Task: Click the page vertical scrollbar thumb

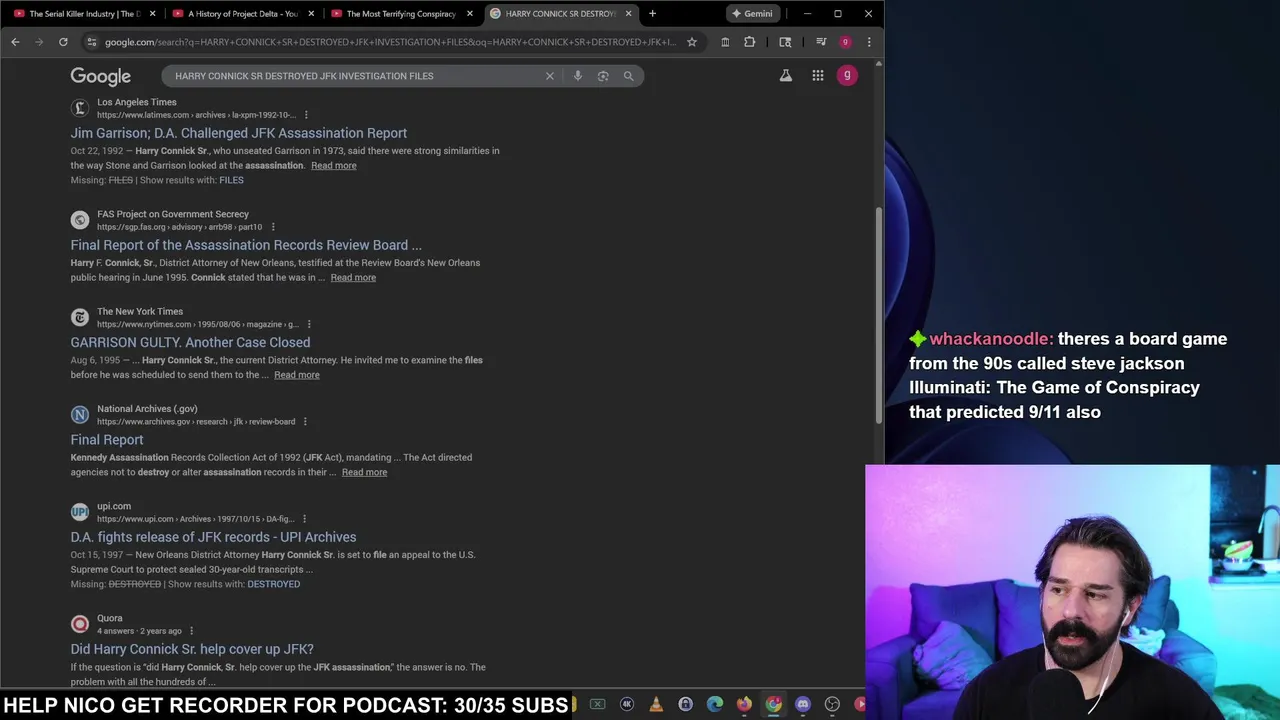Action: coord(879,316)
